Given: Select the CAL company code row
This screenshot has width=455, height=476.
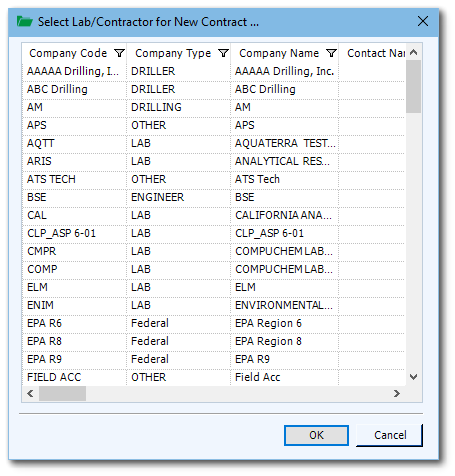Looking at the screenshot, I should point(74,215).
